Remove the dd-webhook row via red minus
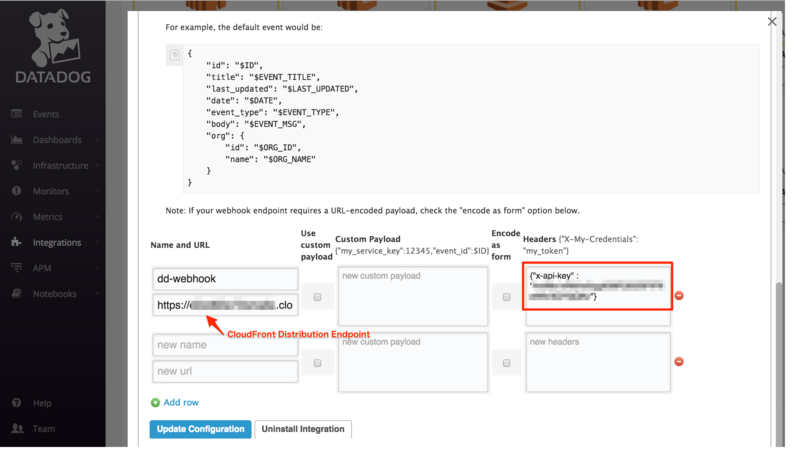 [679, 296]
